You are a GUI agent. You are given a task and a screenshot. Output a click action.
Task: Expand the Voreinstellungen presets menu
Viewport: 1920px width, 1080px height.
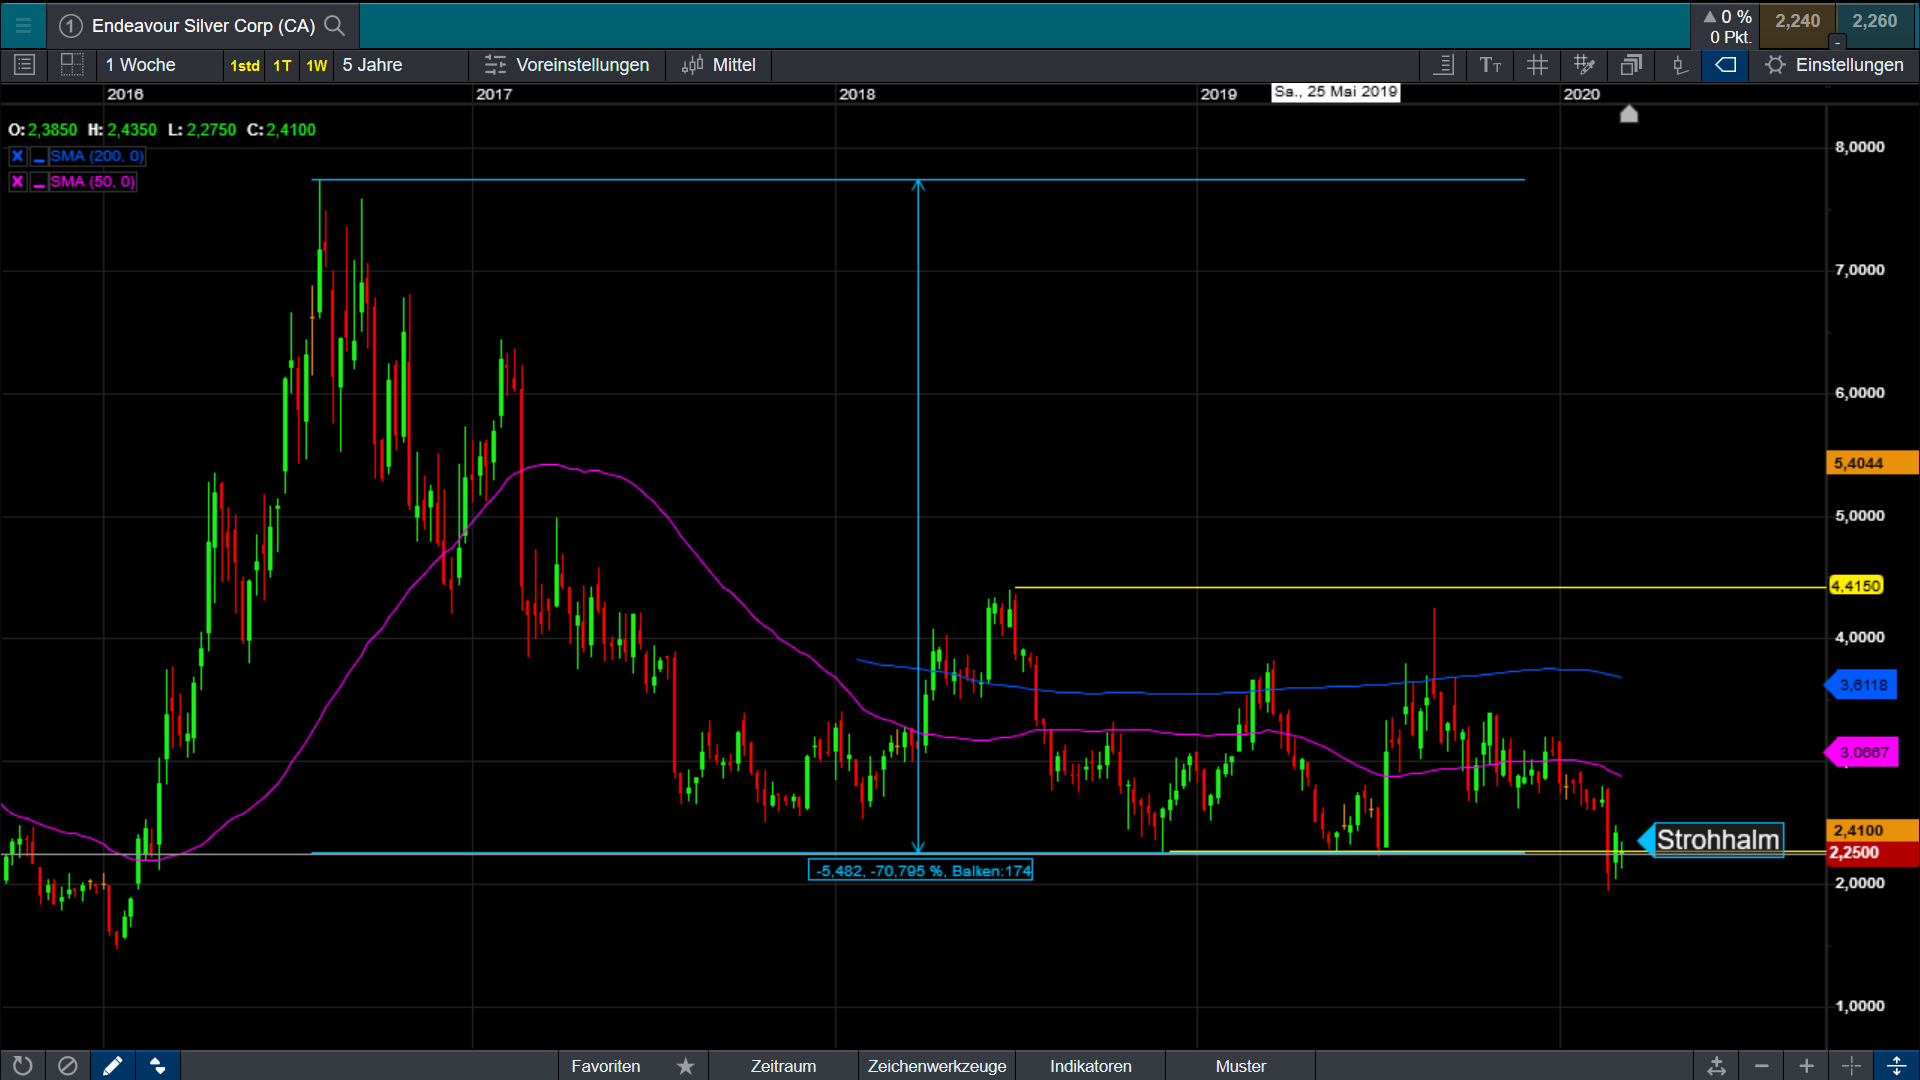567,65
